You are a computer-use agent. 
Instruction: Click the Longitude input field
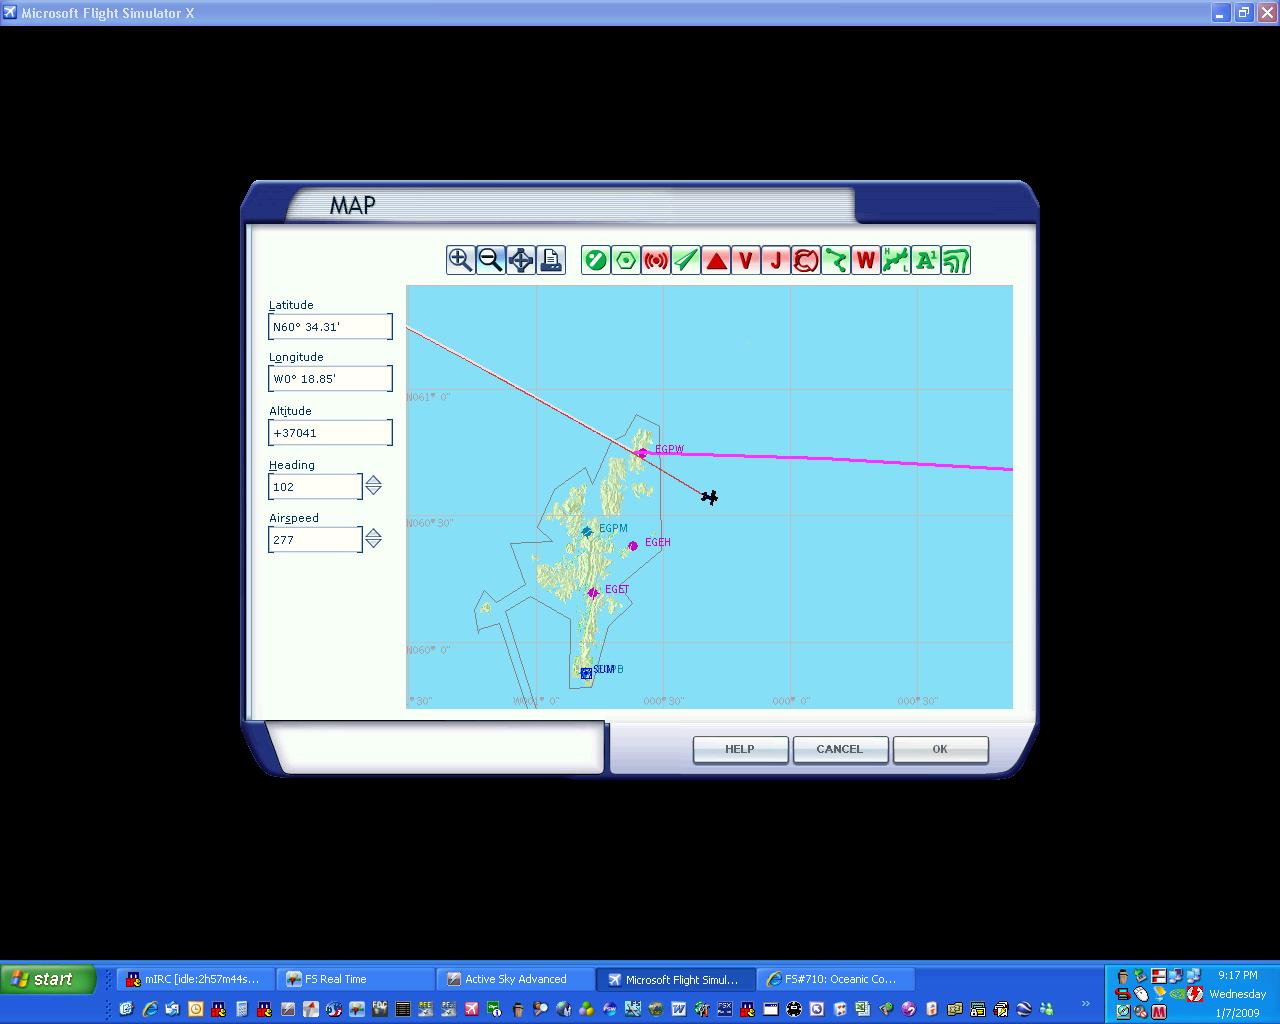[x=330, y=378]
